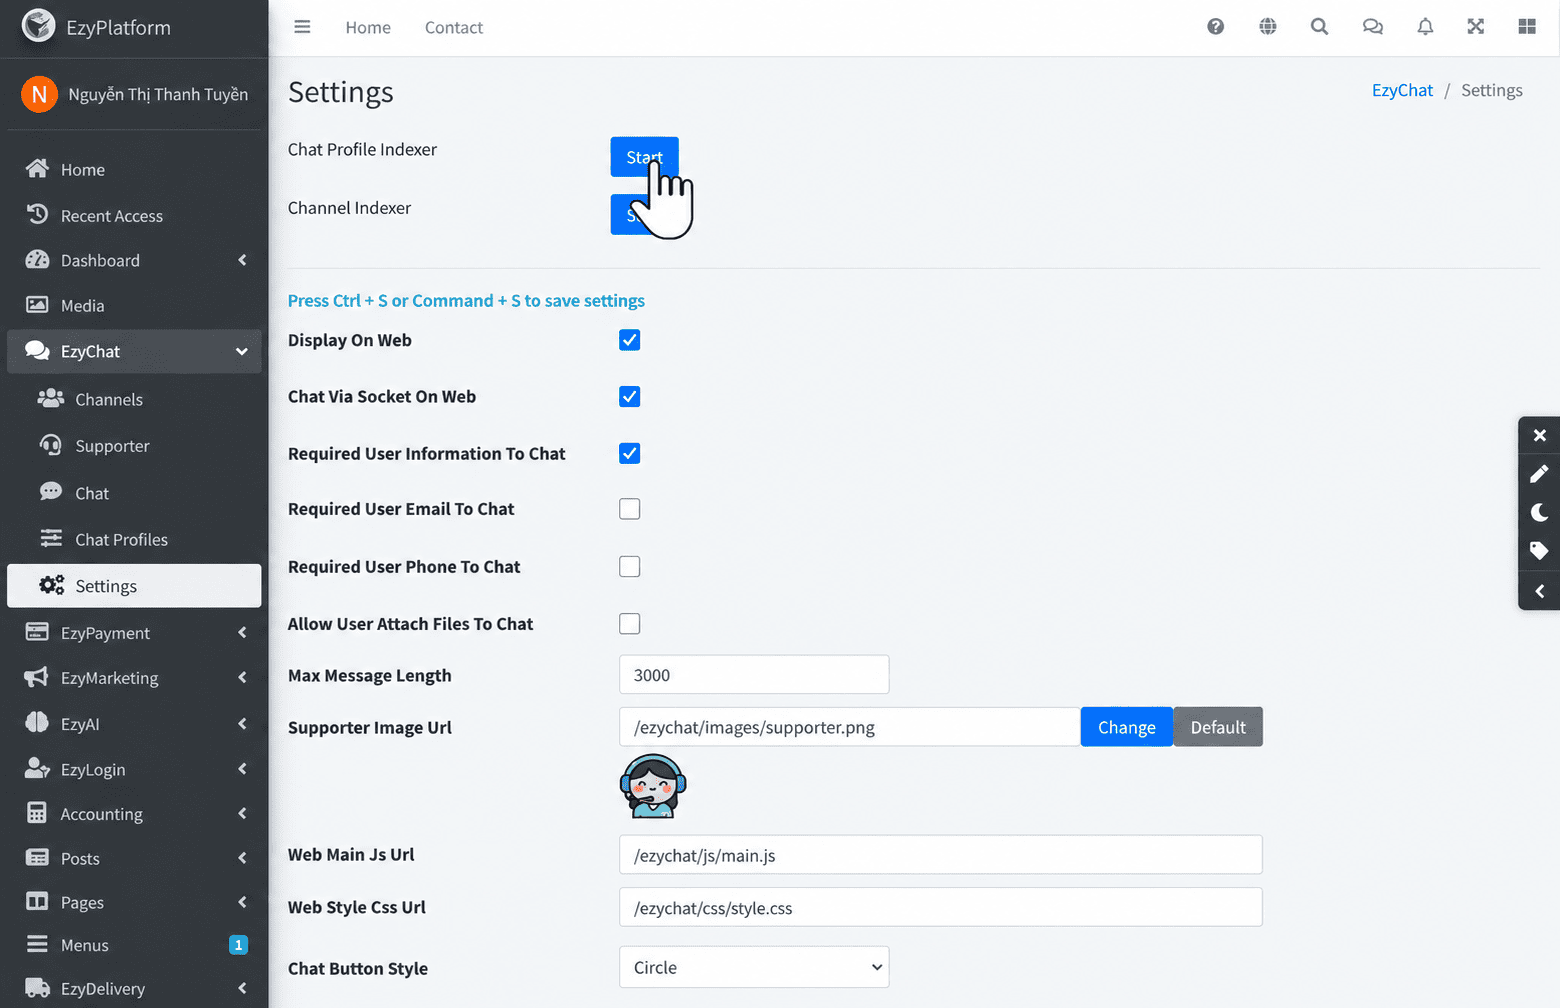
Task: Collapse the EzyChat sidebar menu
Action: pos(134,351)
